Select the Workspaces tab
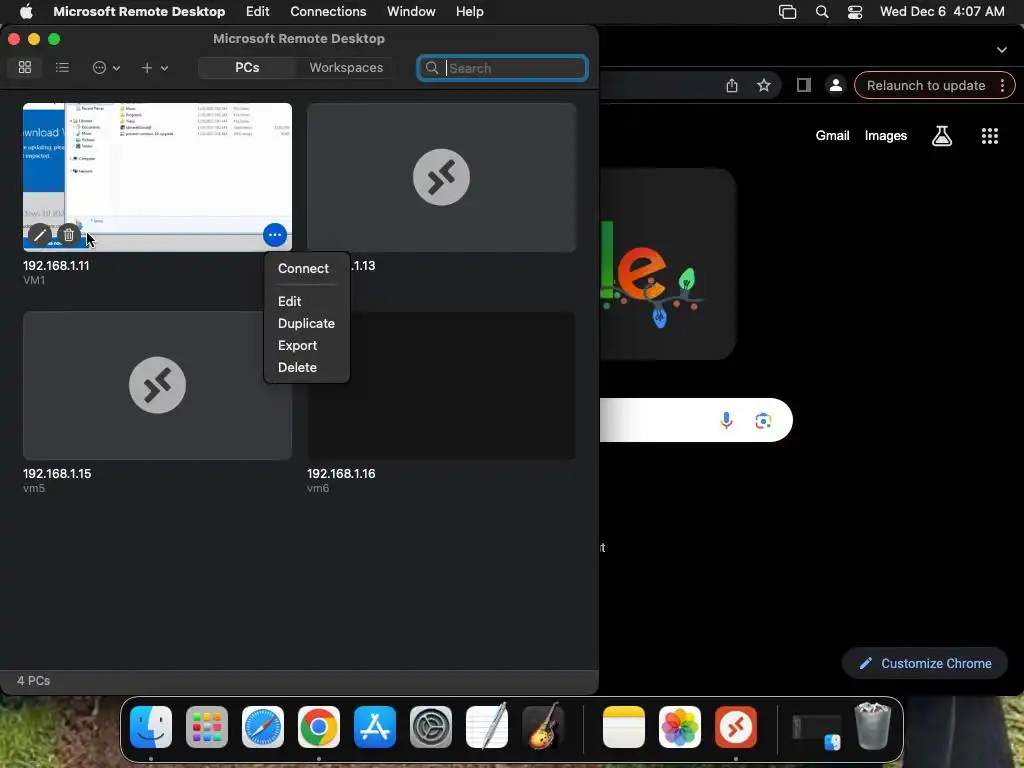The image size is (1024, 768). (346, 67)
